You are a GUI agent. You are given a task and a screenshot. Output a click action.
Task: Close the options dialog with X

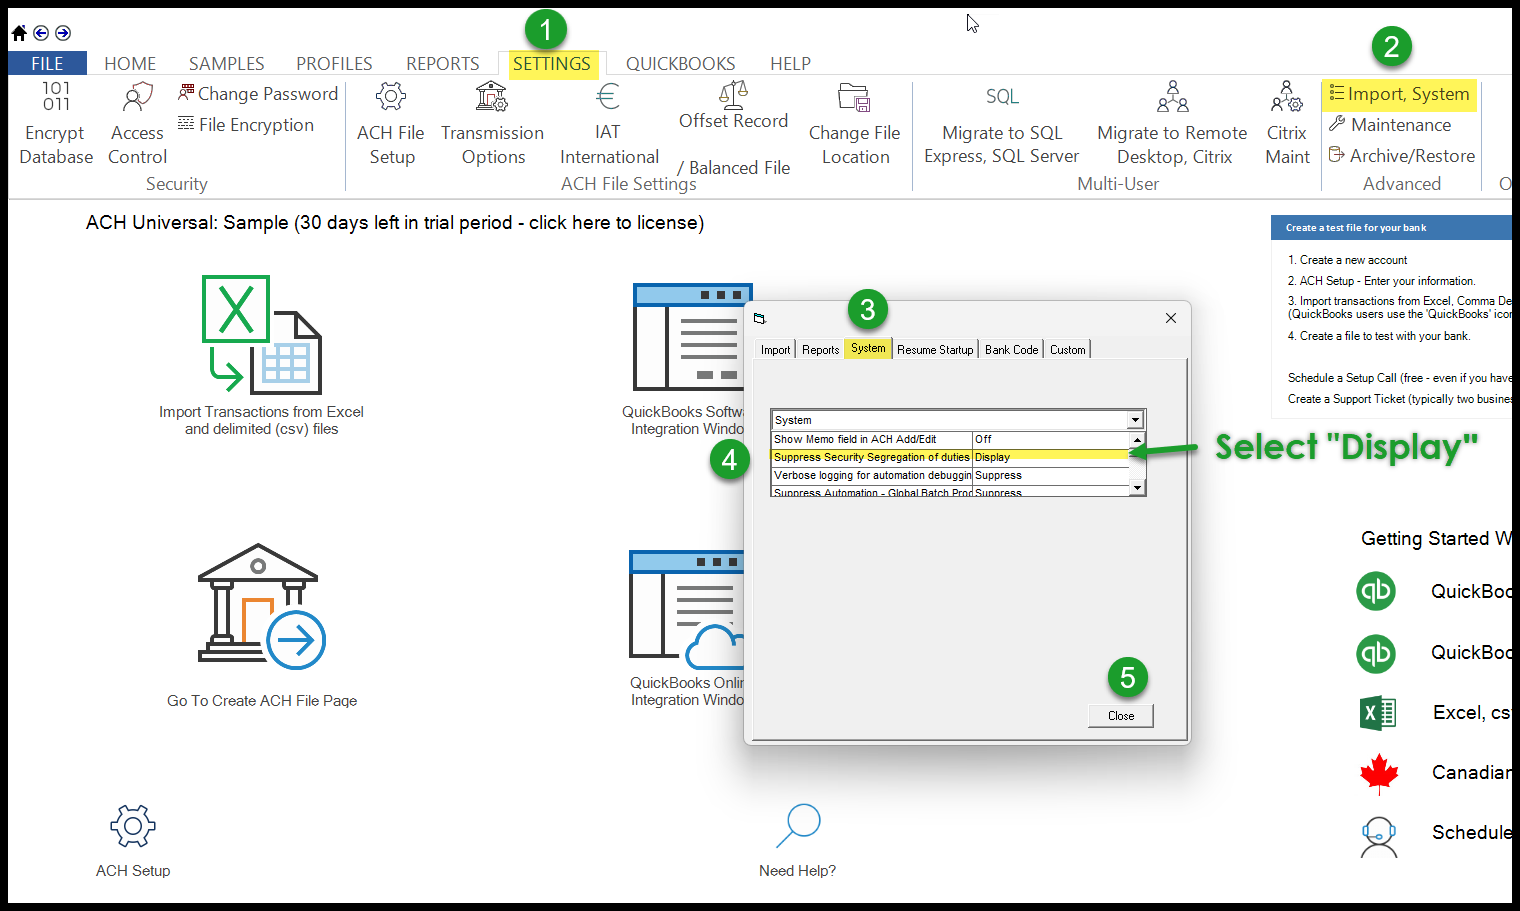coord(1171,318)
